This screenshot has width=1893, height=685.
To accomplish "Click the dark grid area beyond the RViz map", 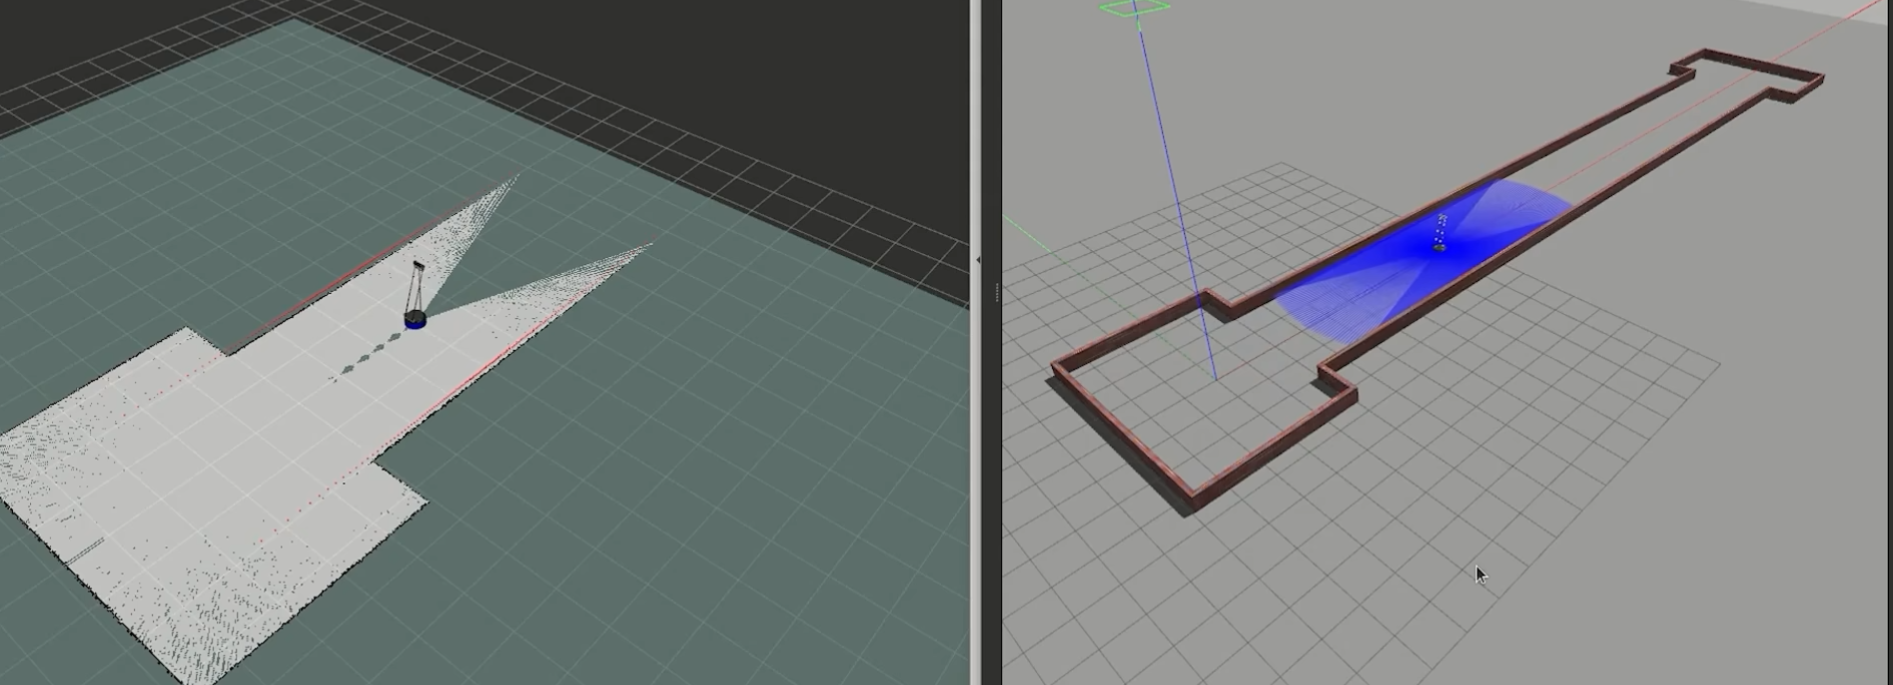I will pyautogui.click(x=700, y=60).
